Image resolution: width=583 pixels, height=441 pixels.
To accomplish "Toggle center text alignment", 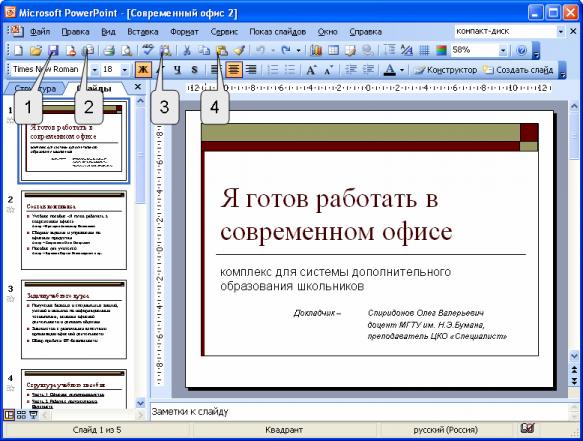I will pos(233,70).
